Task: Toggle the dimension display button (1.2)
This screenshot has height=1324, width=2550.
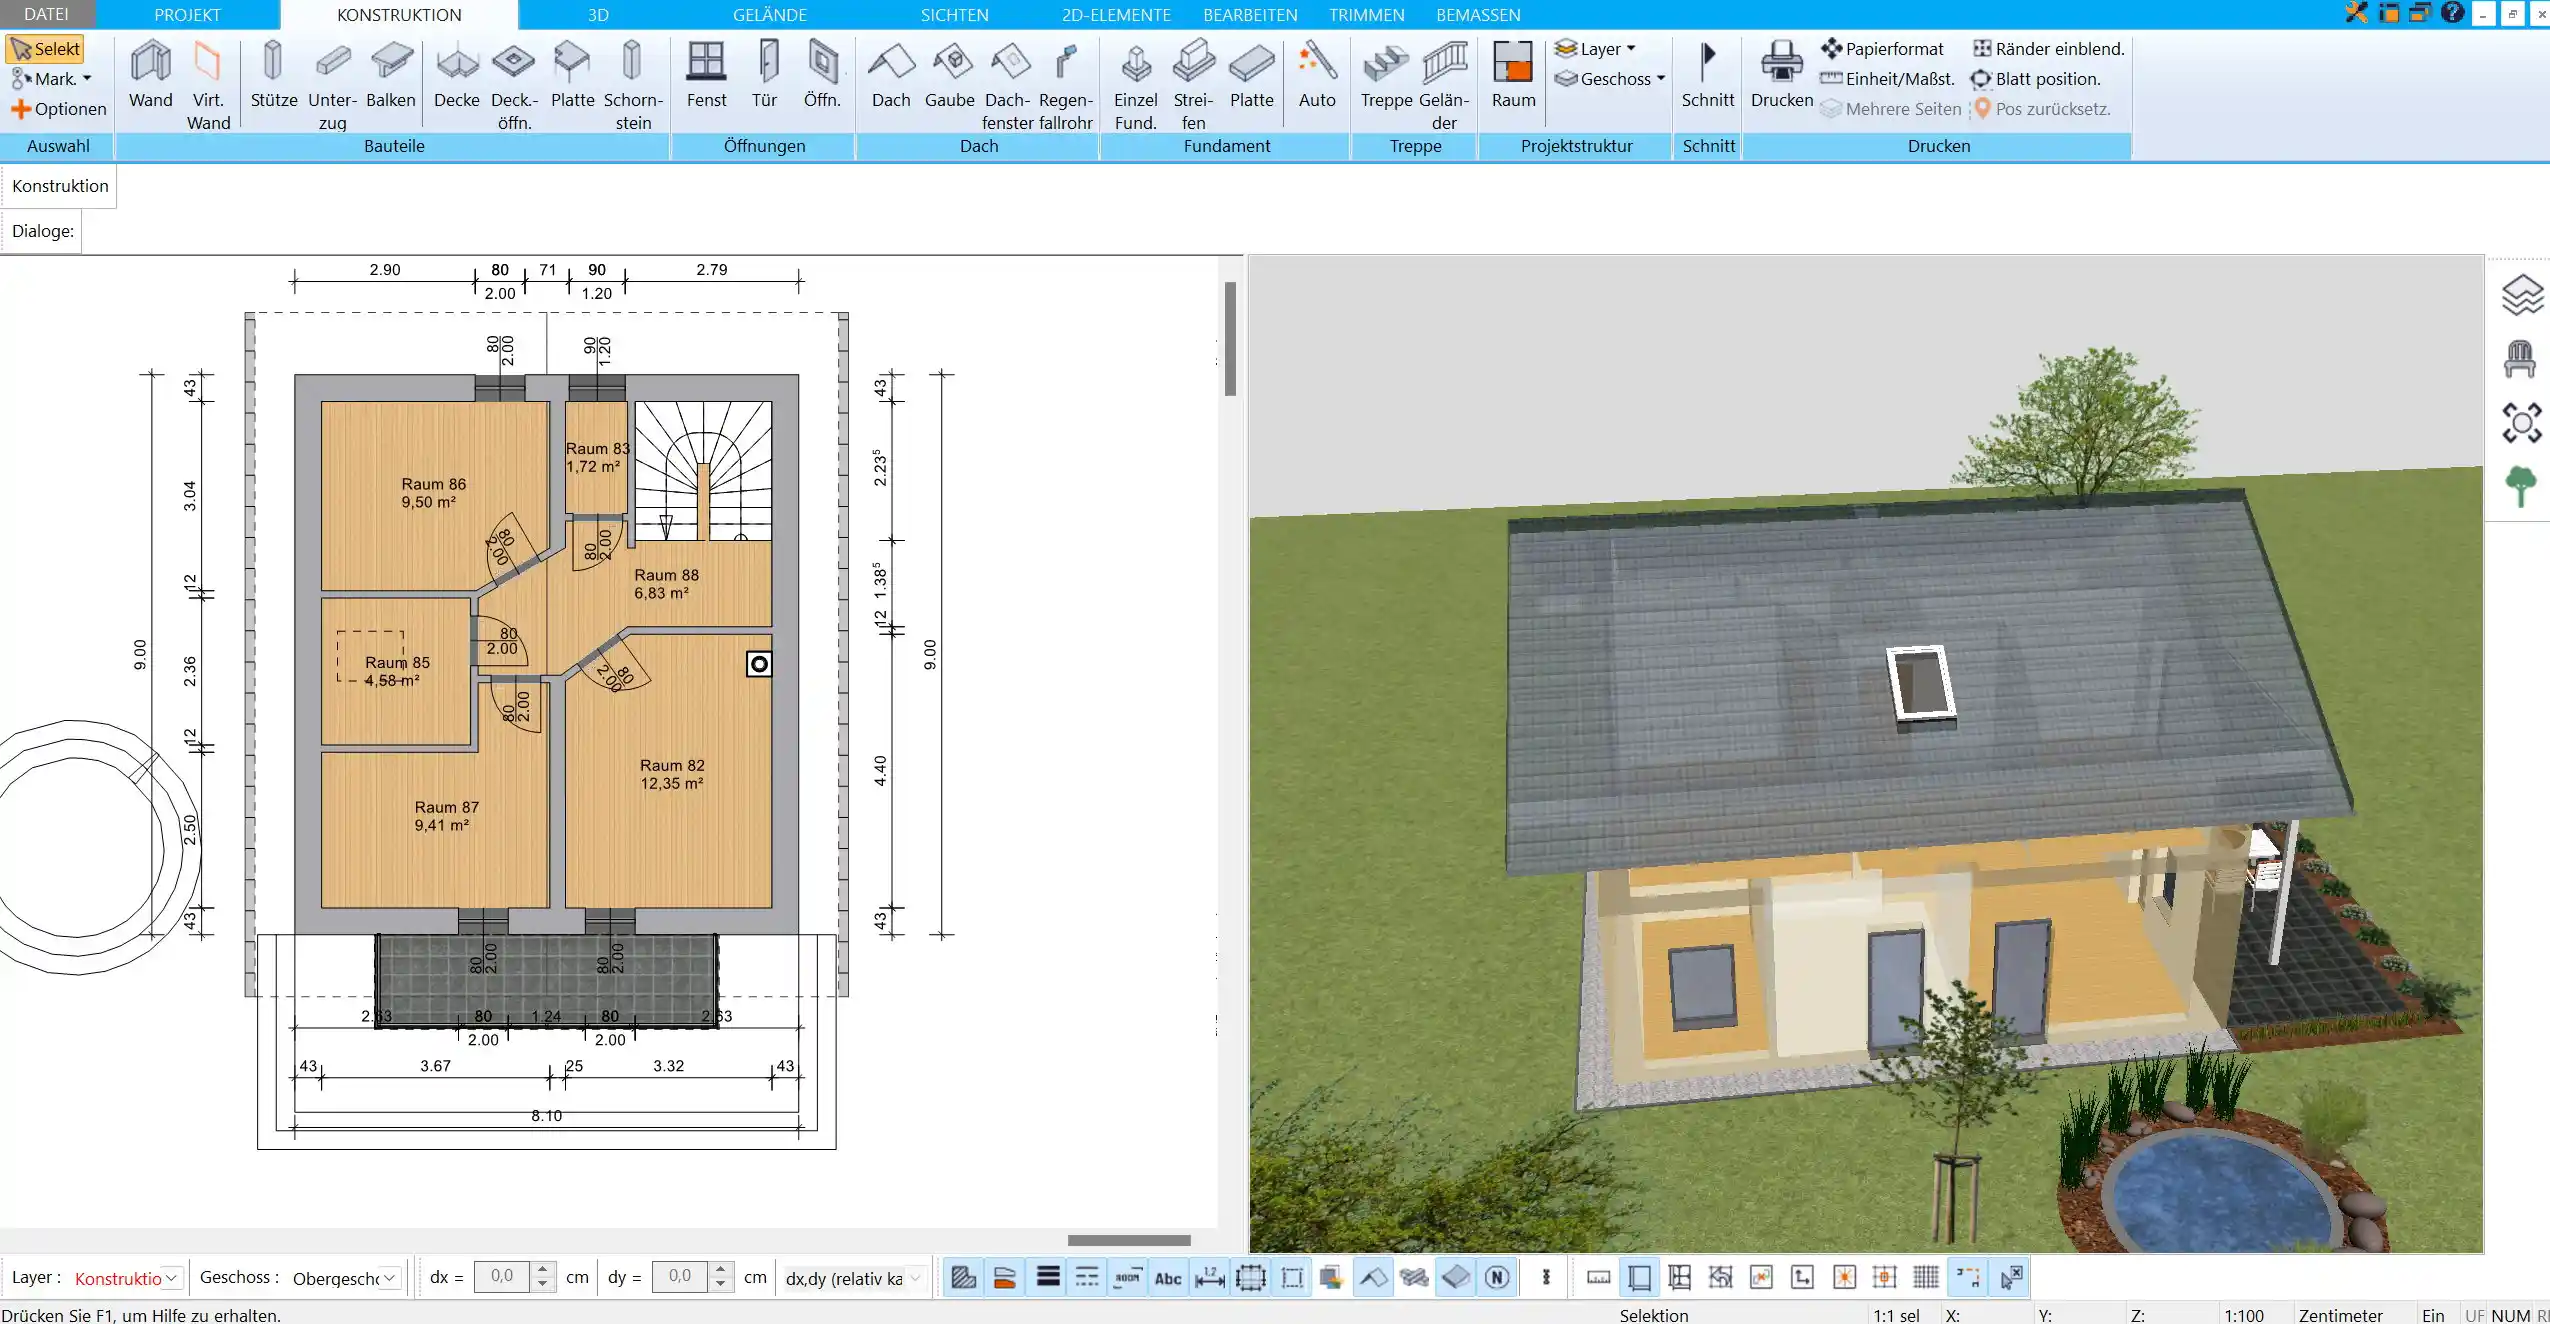Action: [1210, 1277]
